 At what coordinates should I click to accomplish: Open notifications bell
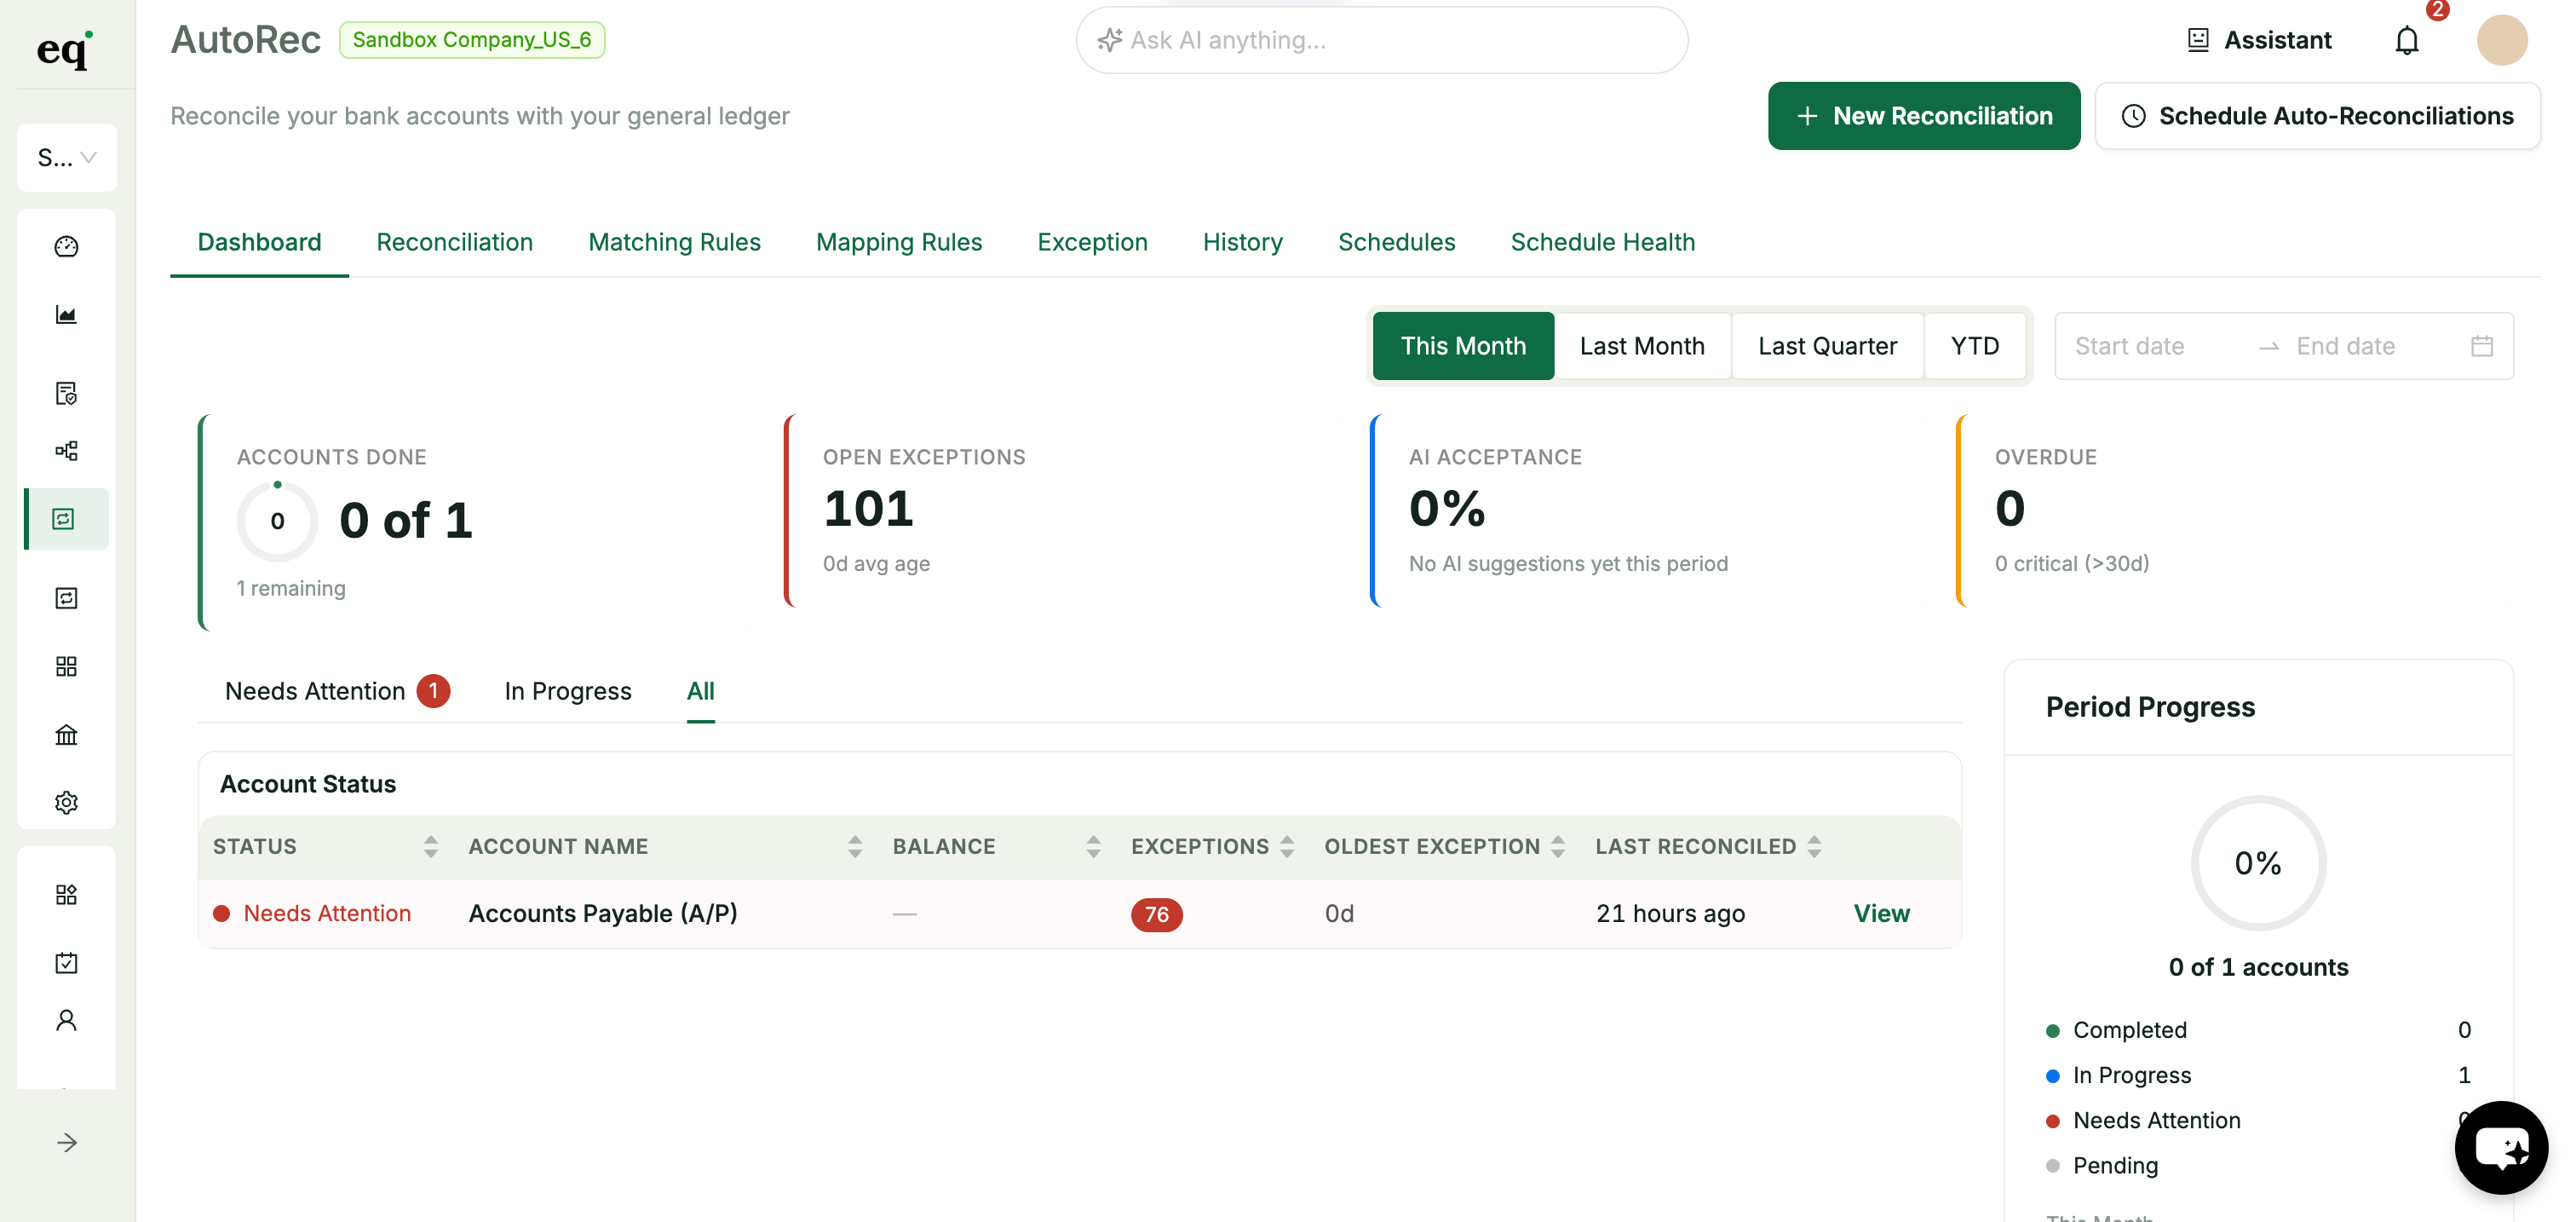(x=2407, y=40)
